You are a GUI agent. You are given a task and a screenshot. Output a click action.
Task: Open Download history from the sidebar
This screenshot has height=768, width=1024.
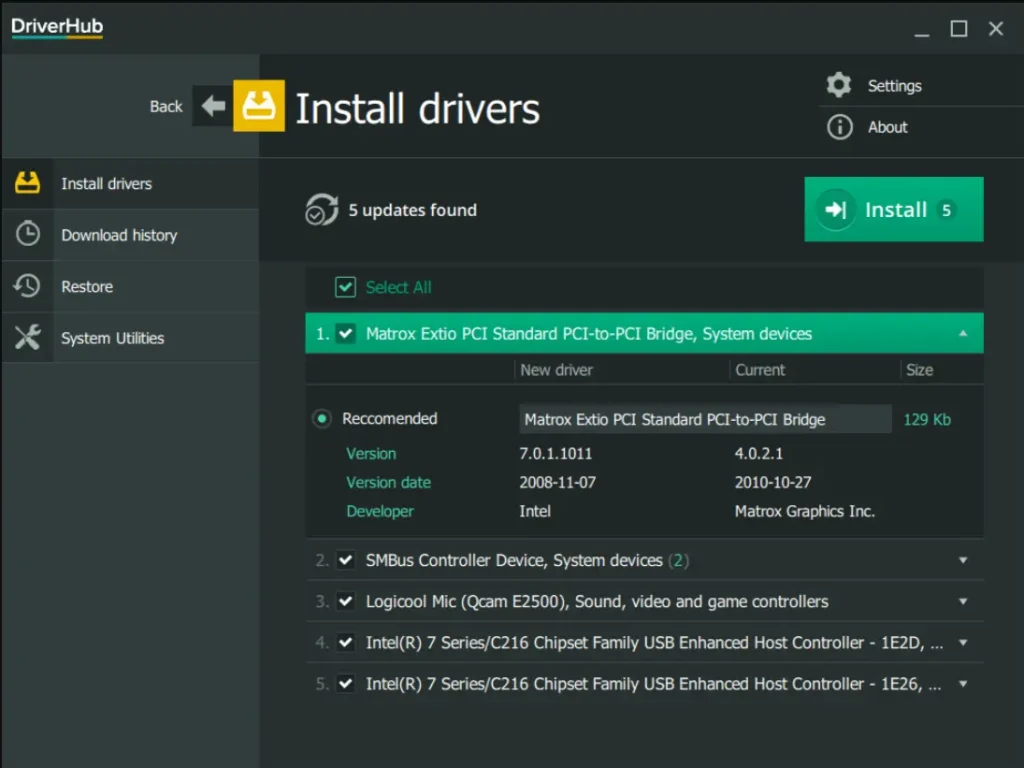118,235
